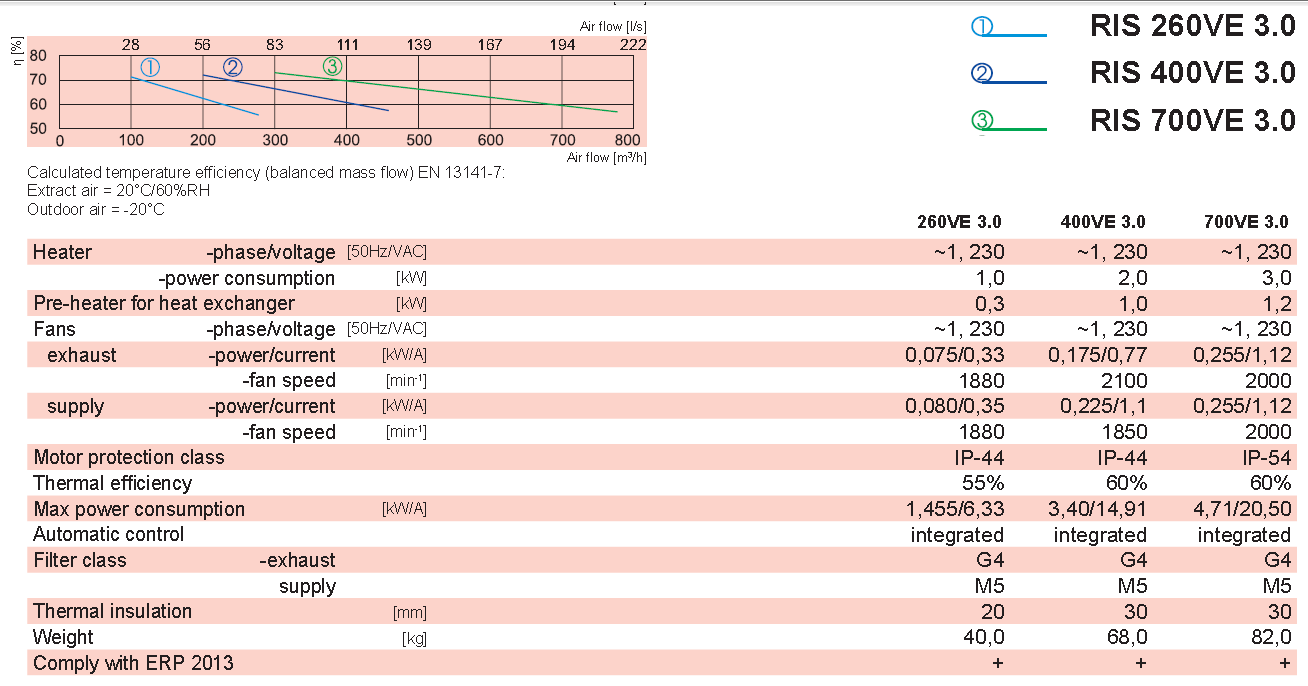This screenshot has height=686, width=1308.
Task: Click 'integrated' in the 400VE 3.0 column
Action: click(x=1100, y=535)
